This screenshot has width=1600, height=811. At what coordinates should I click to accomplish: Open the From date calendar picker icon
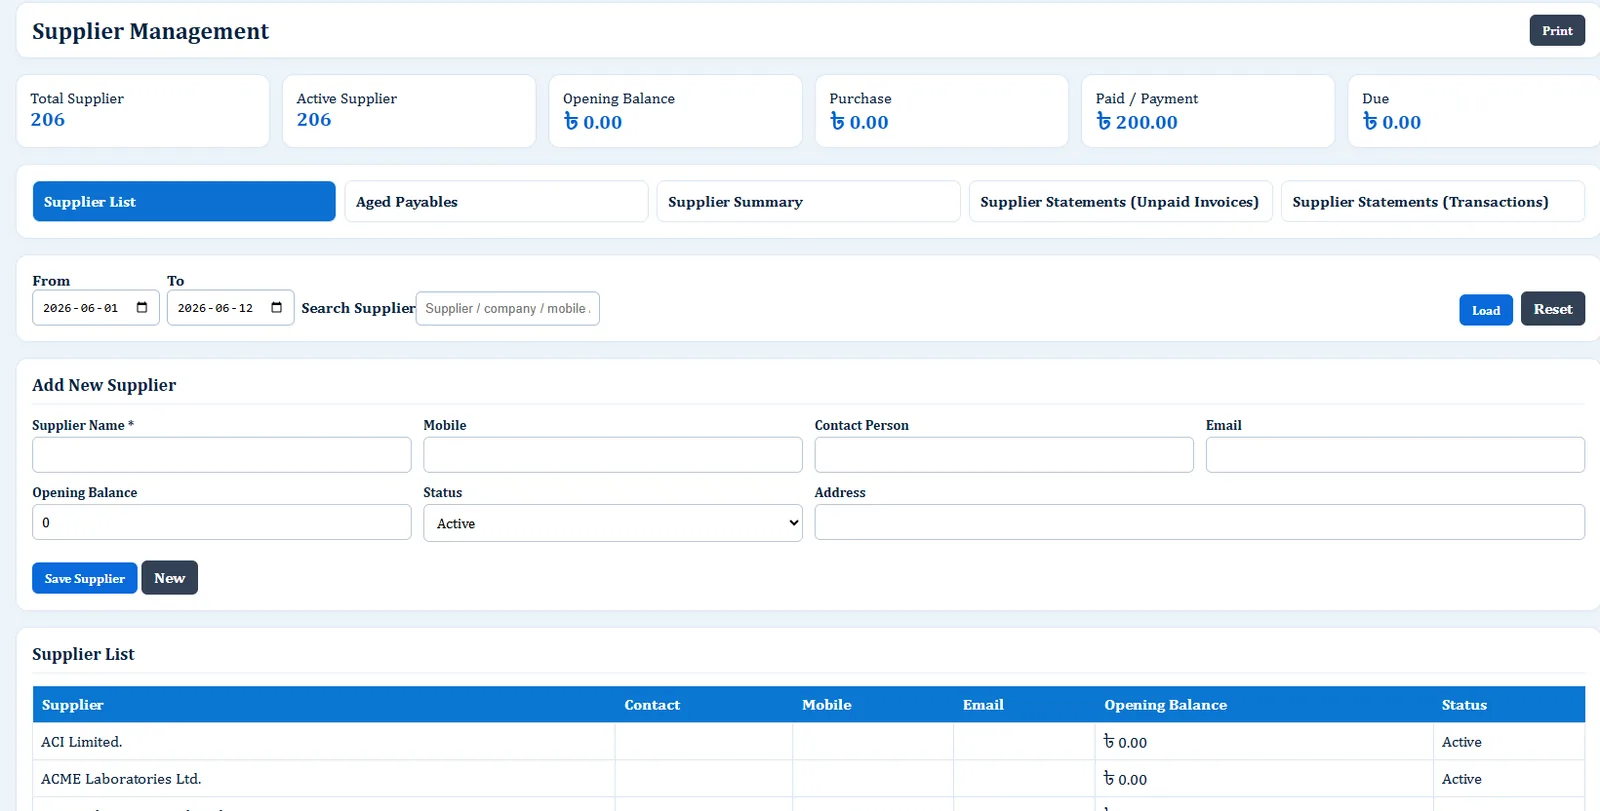tap(142, 308)
